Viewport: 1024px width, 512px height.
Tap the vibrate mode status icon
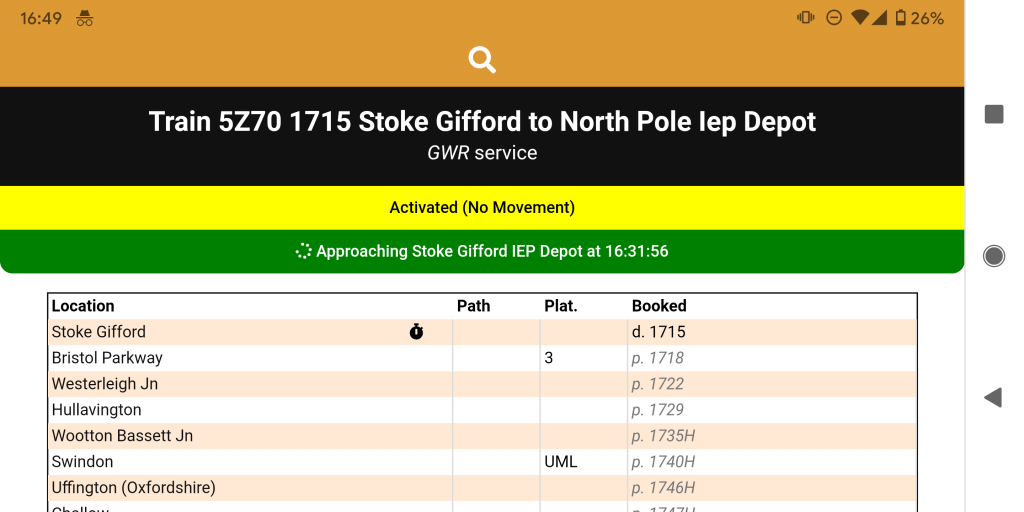tap(805, 18)
